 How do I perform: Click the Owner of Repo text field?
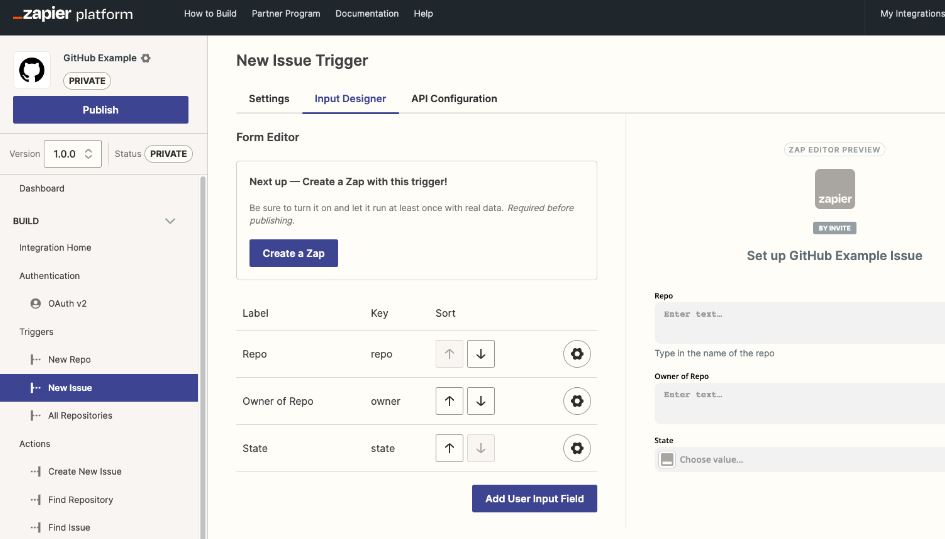(x=800, y=403)
